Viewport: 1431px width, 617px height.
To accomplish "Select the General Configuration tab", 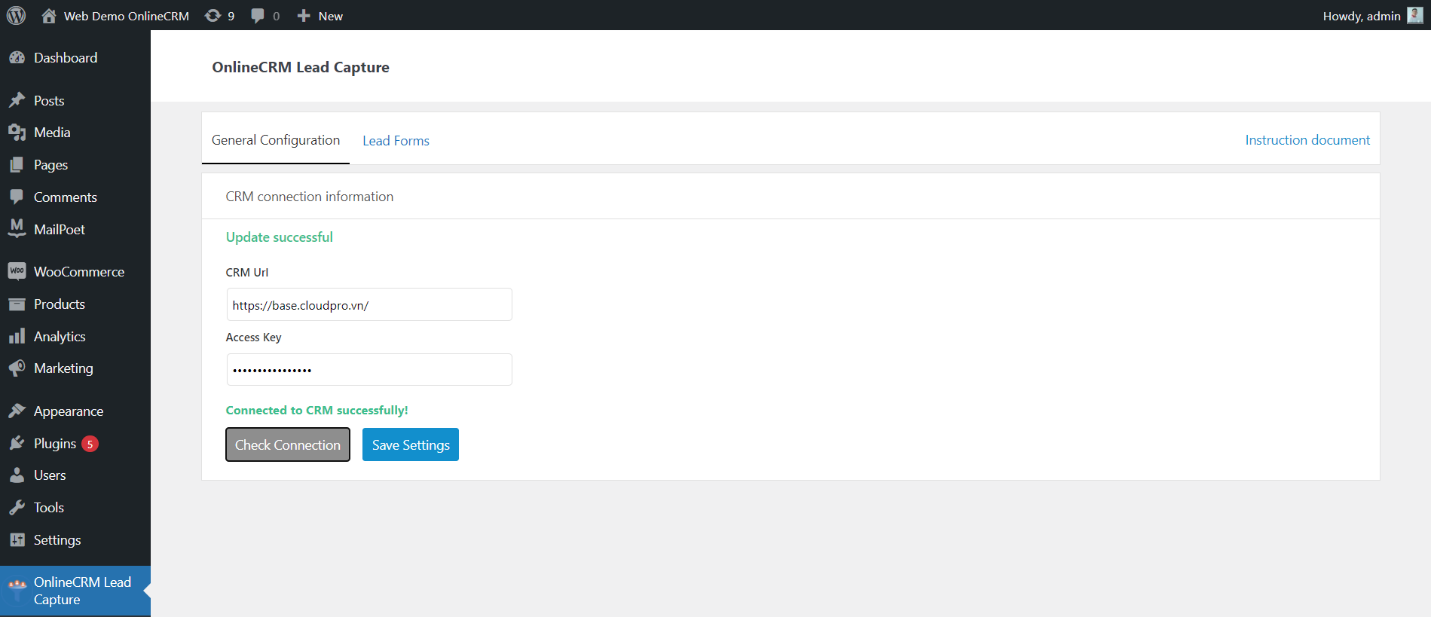I will (275, 140).
